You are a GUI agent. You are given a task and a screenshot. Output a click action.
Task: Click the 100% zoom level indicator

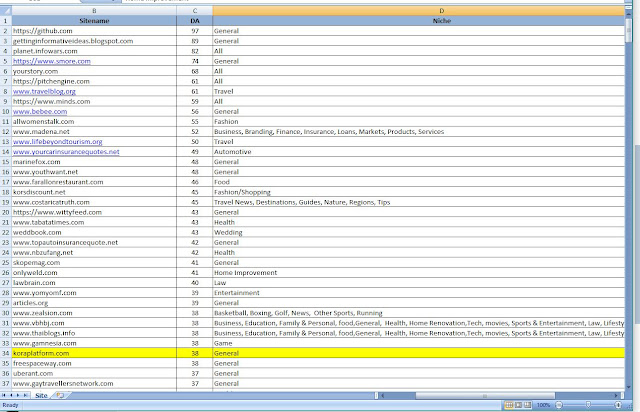pos(543,405)
